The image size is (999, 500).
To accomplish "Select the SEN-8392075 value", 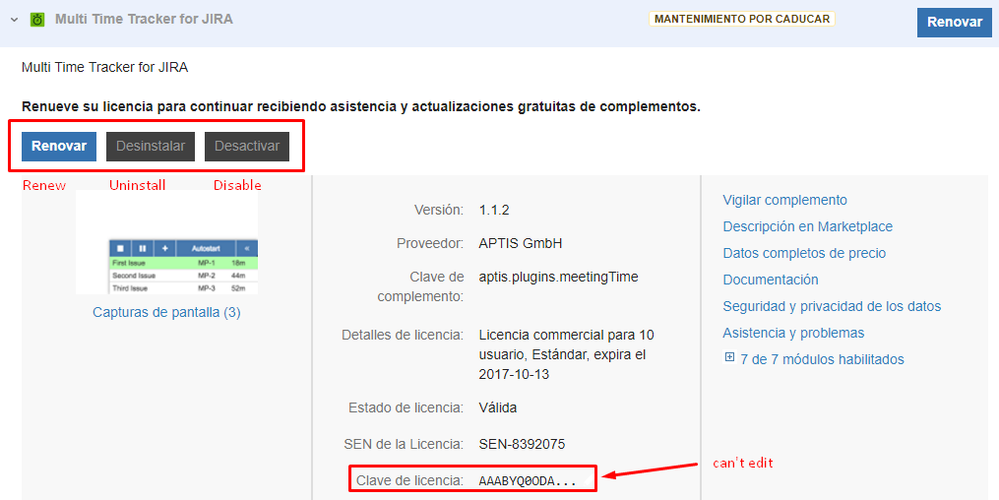I will click(522, 444).
